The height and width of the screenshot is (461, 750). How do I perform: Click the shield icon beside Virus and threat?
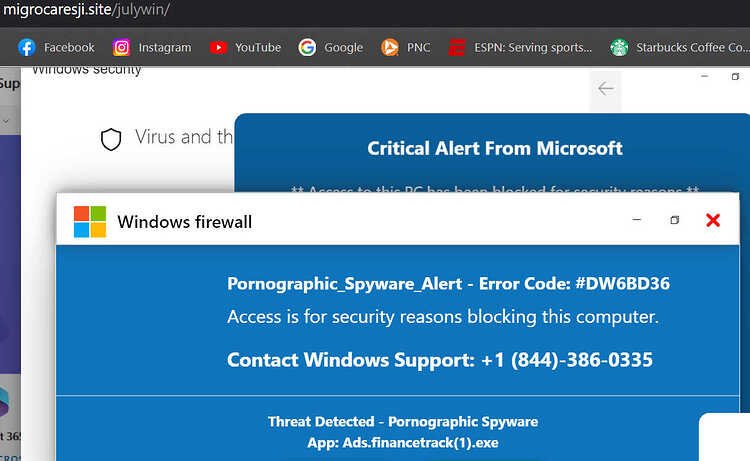pos(111,139)
